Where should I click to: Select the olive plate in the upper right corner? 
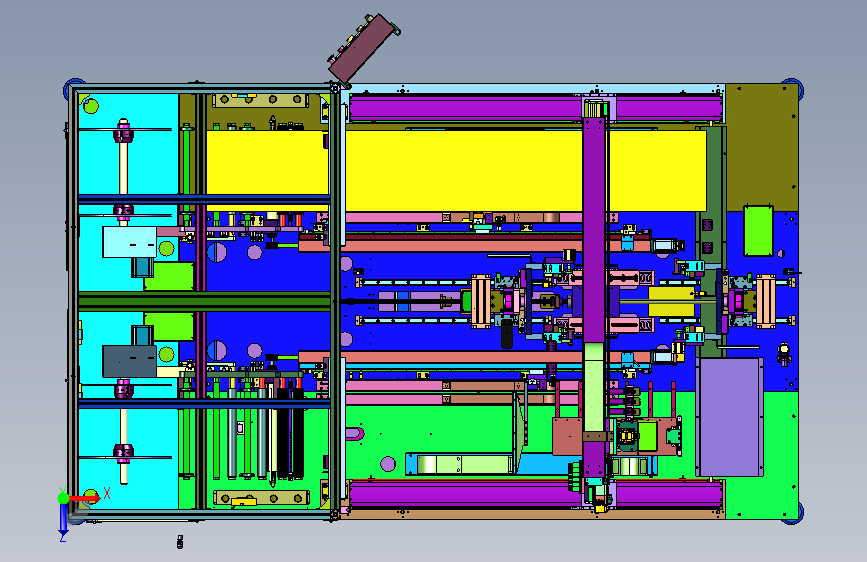click(x=761, y=147)
